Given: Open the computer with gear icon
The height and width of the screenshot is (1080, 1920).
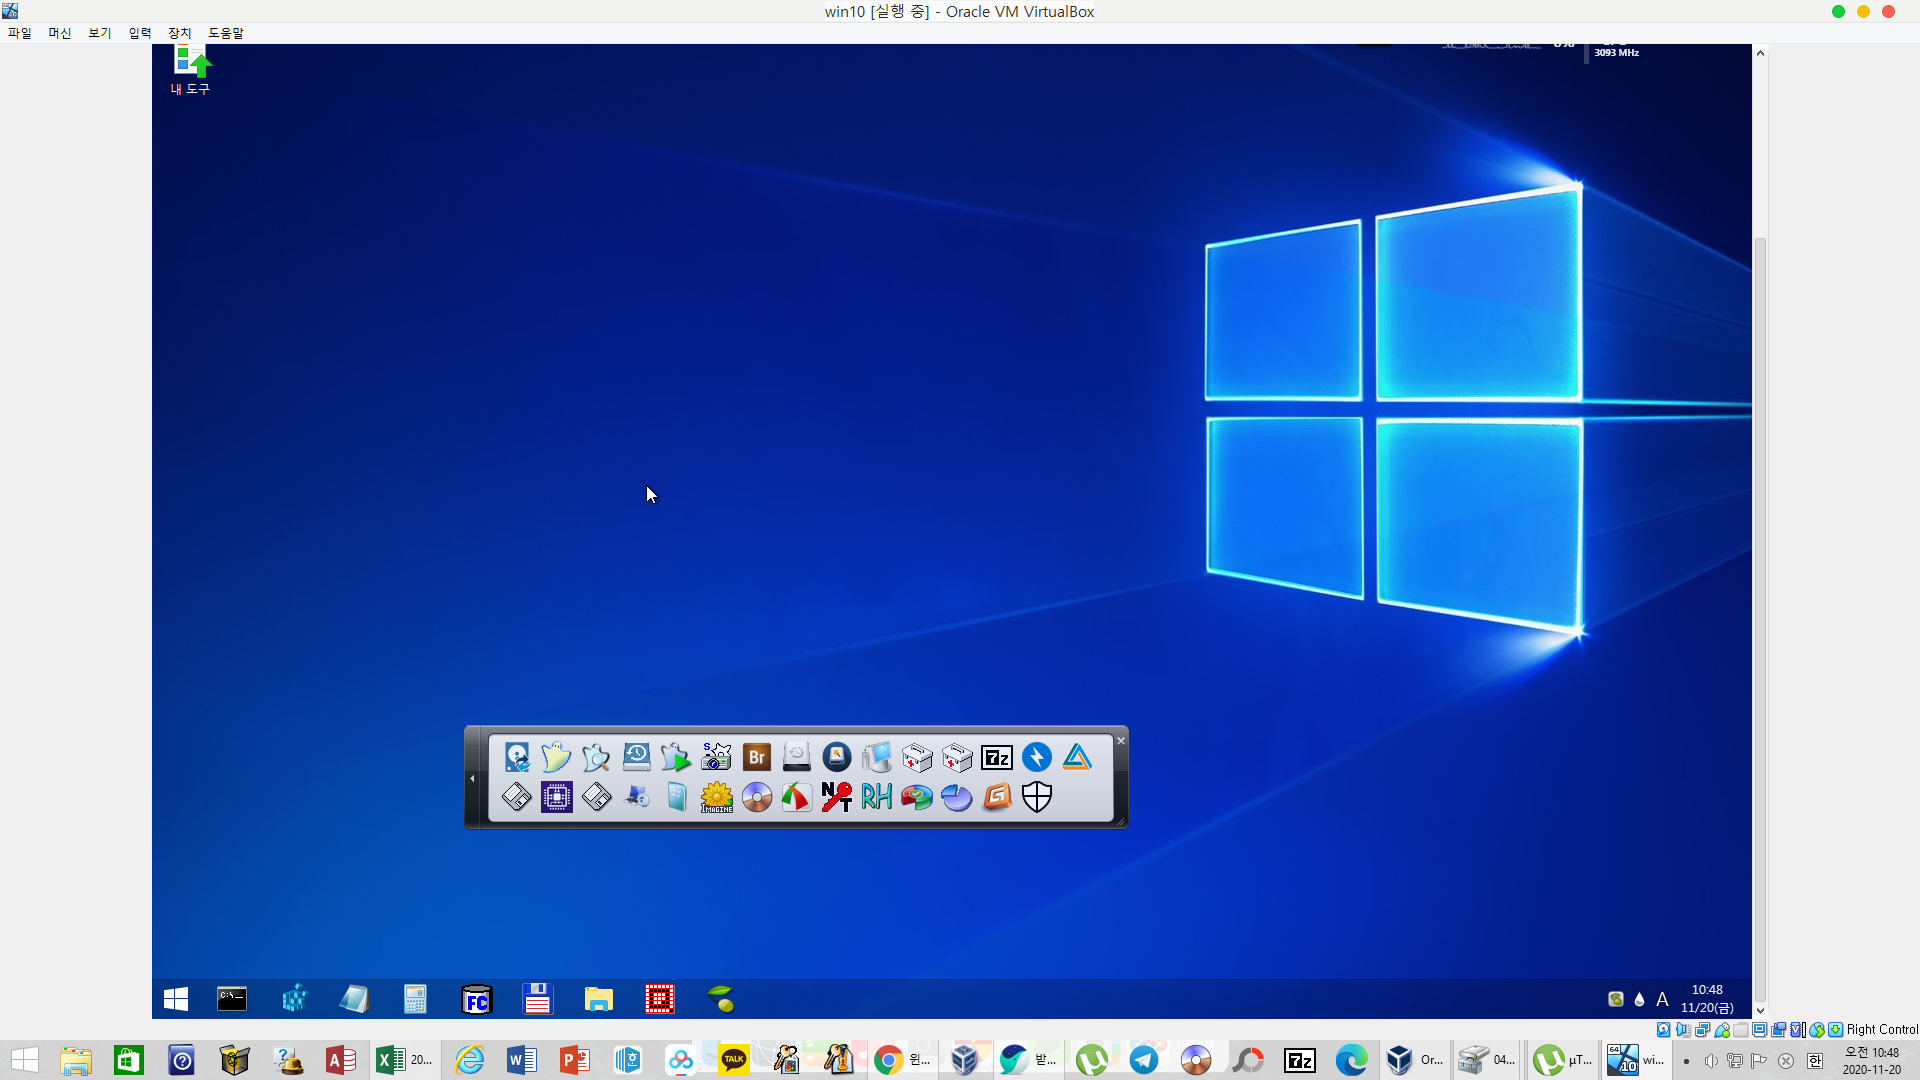Looking at the screenshot, I should pos(637,797).
